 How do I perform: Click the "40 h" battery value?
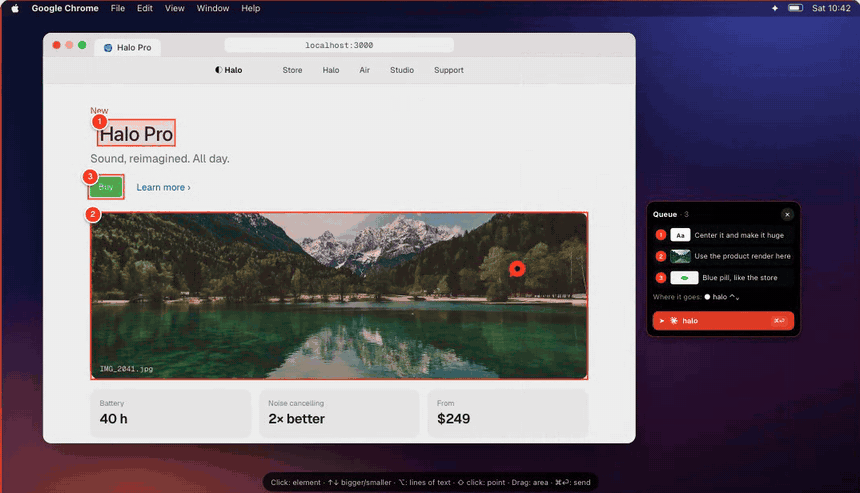pyautogui.click(x=114, y=418)
